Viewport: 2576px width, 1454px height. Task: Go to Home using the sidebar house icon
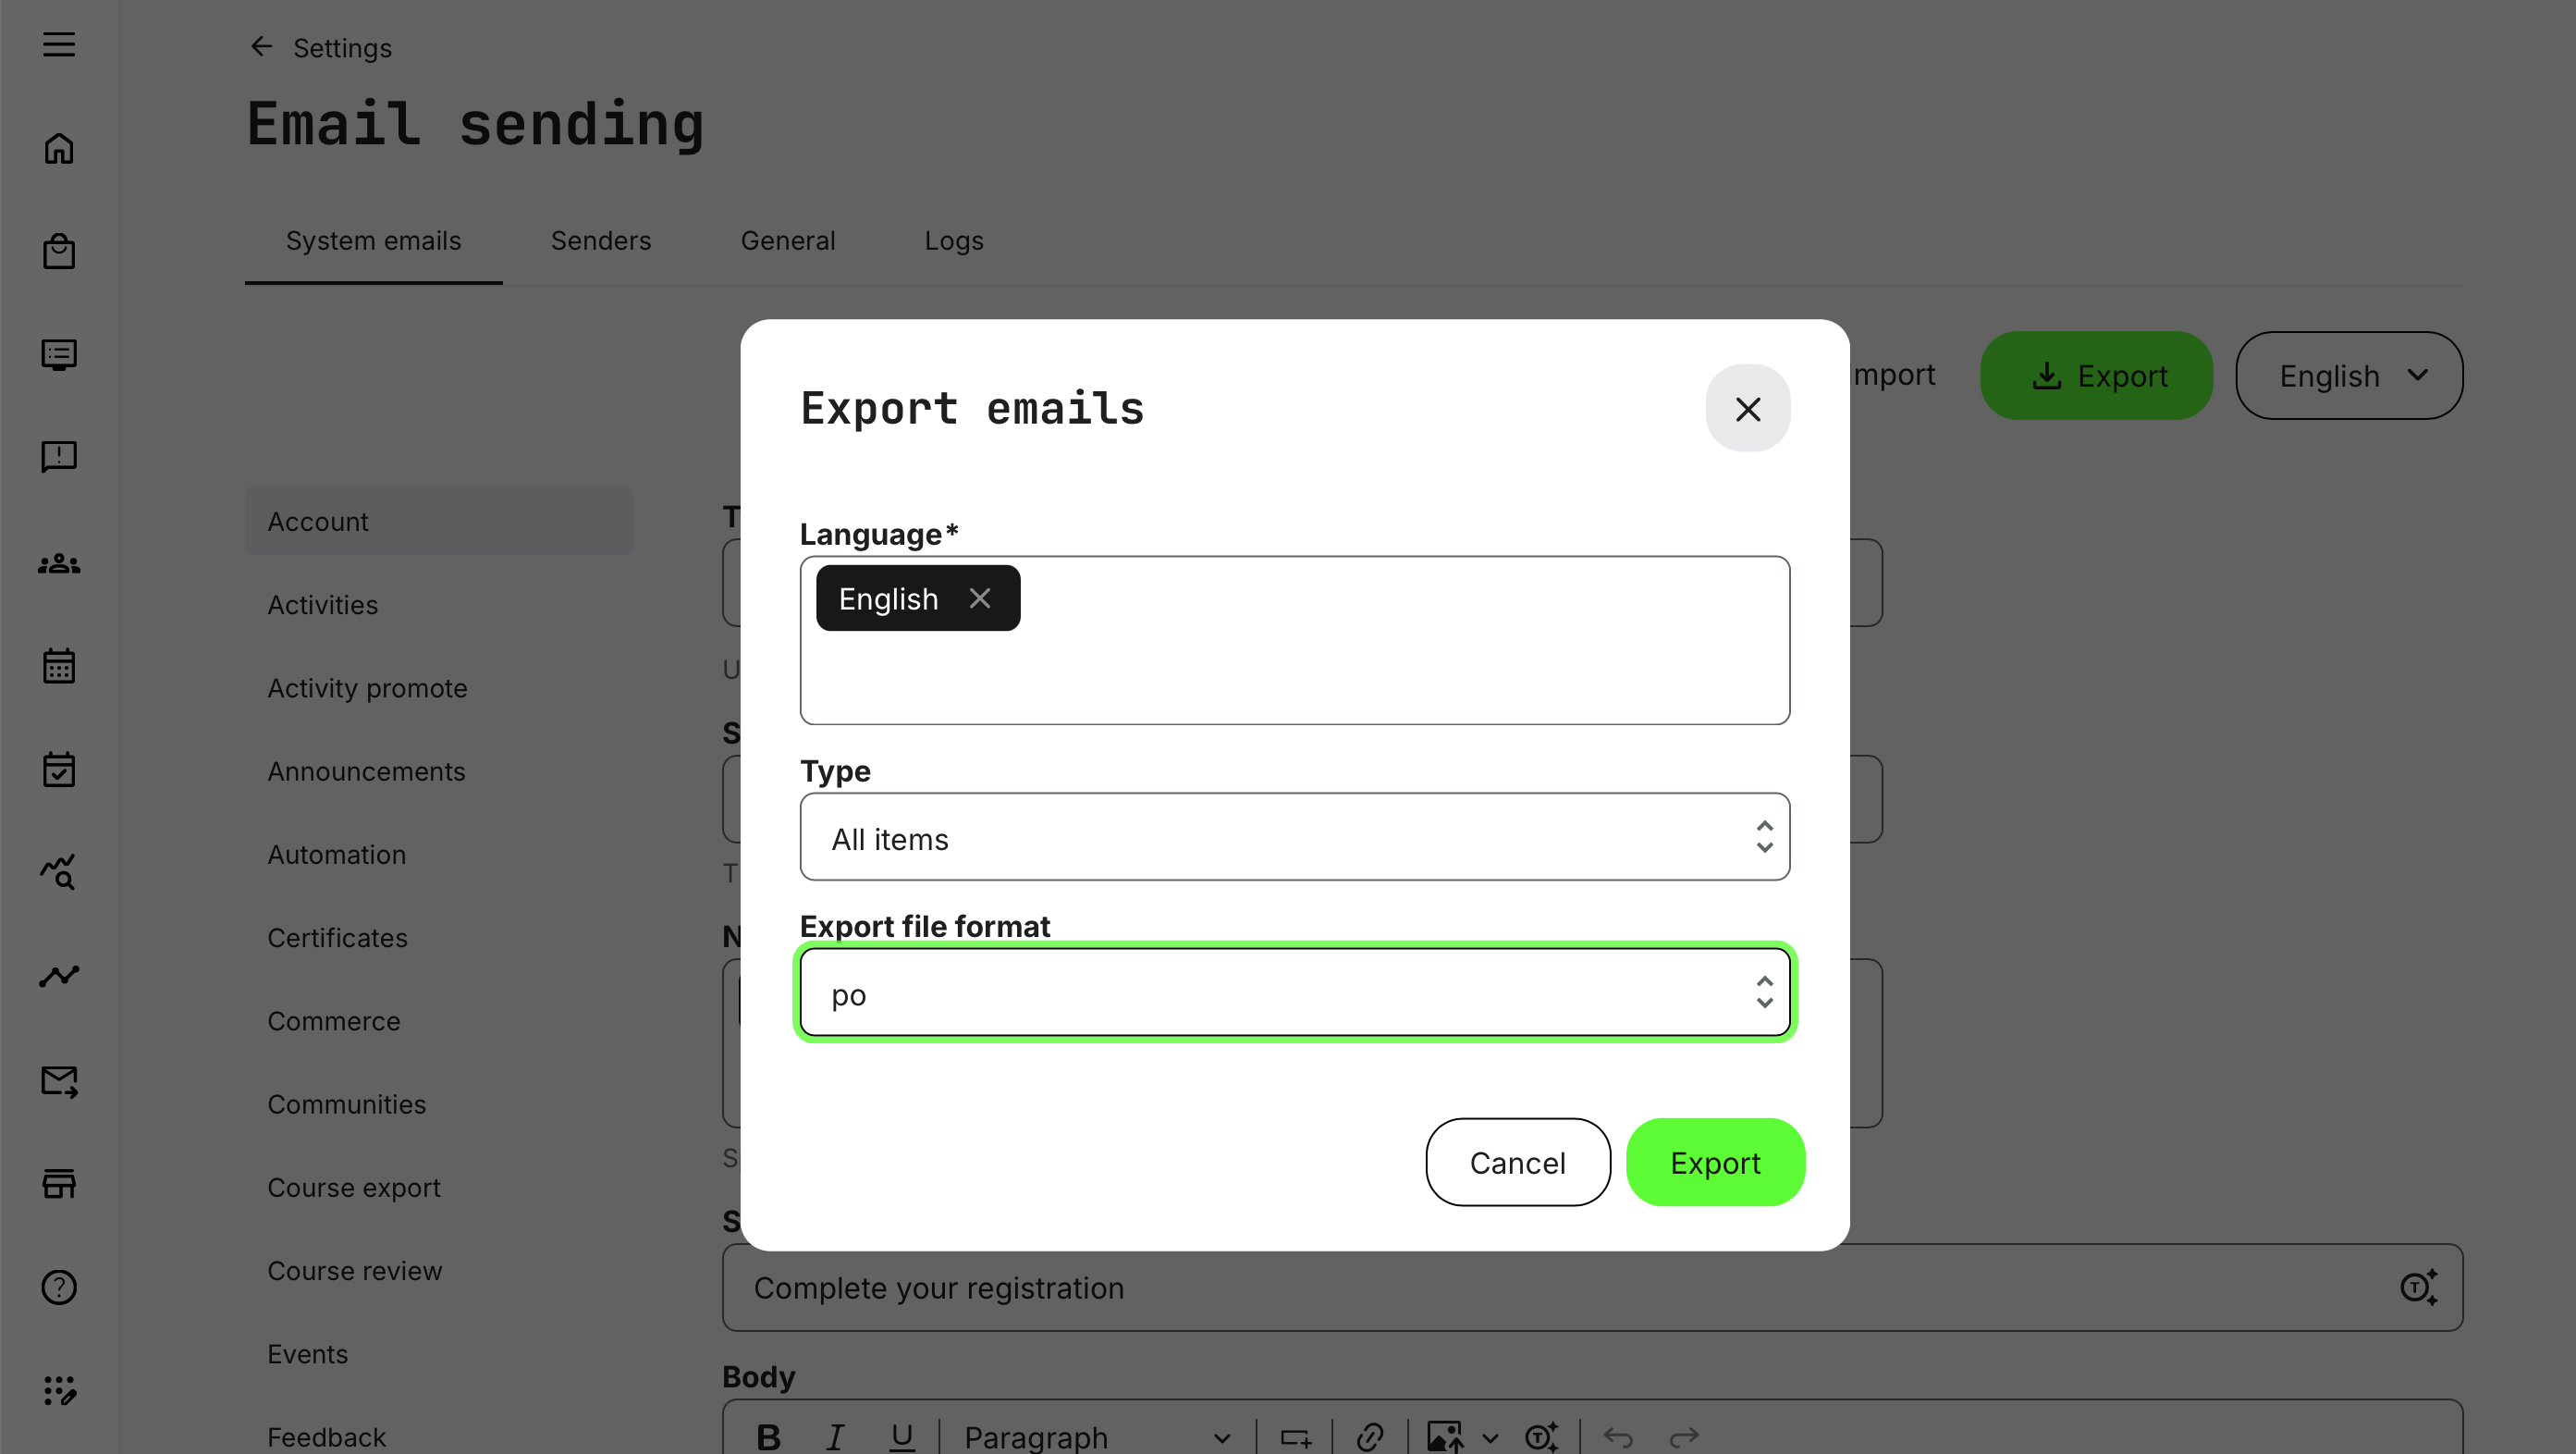[x=58, y=148]
